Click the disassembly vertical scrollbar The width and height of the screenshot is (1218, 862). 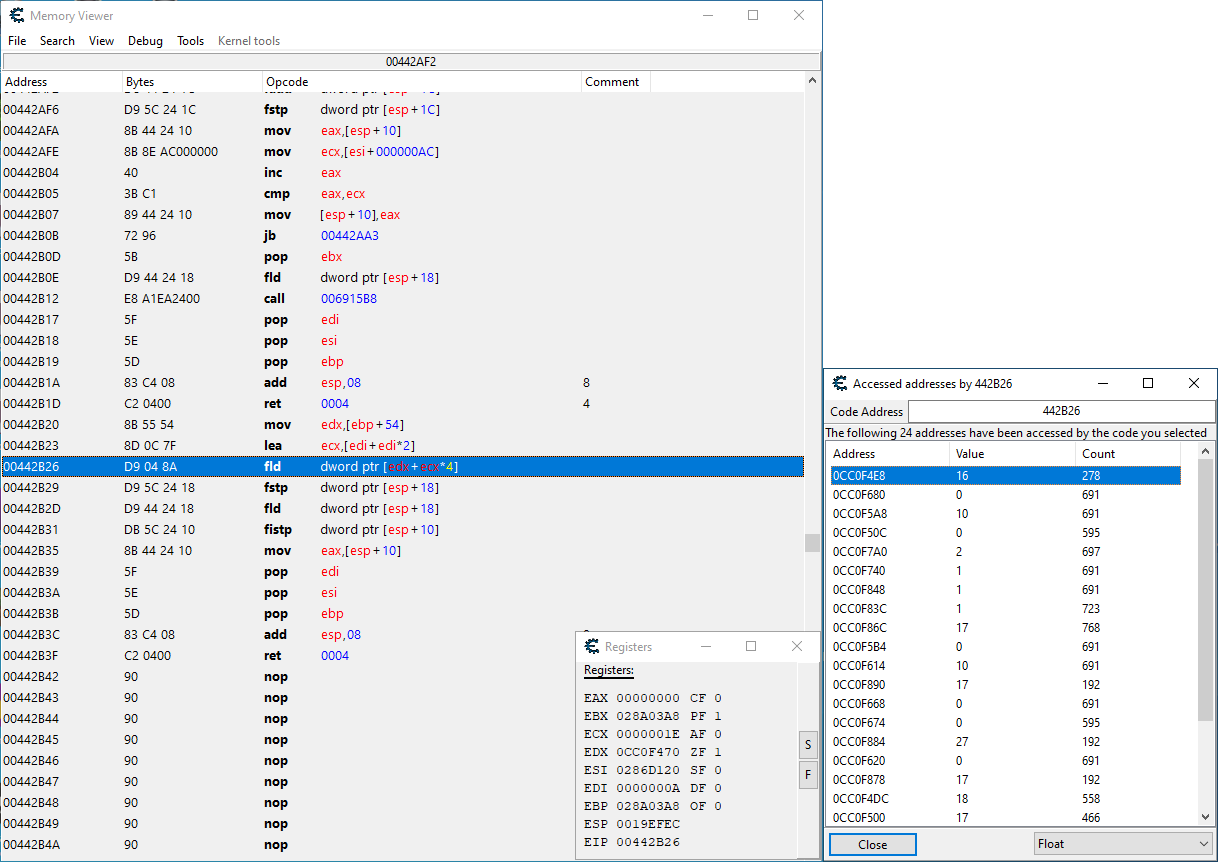click(812, 542)
